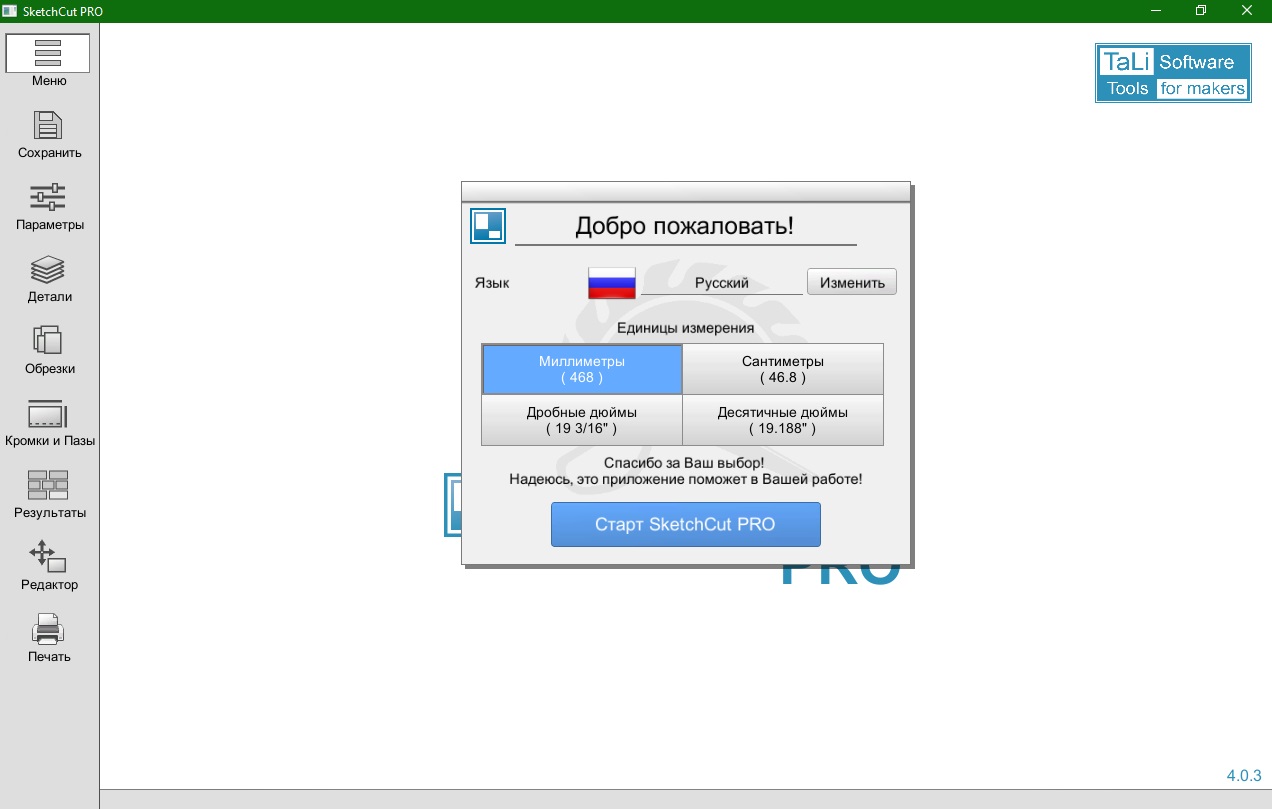Open the Меню hamburger icon
The width and height of the screenshot is (1272, 809).
click(48, 53)
